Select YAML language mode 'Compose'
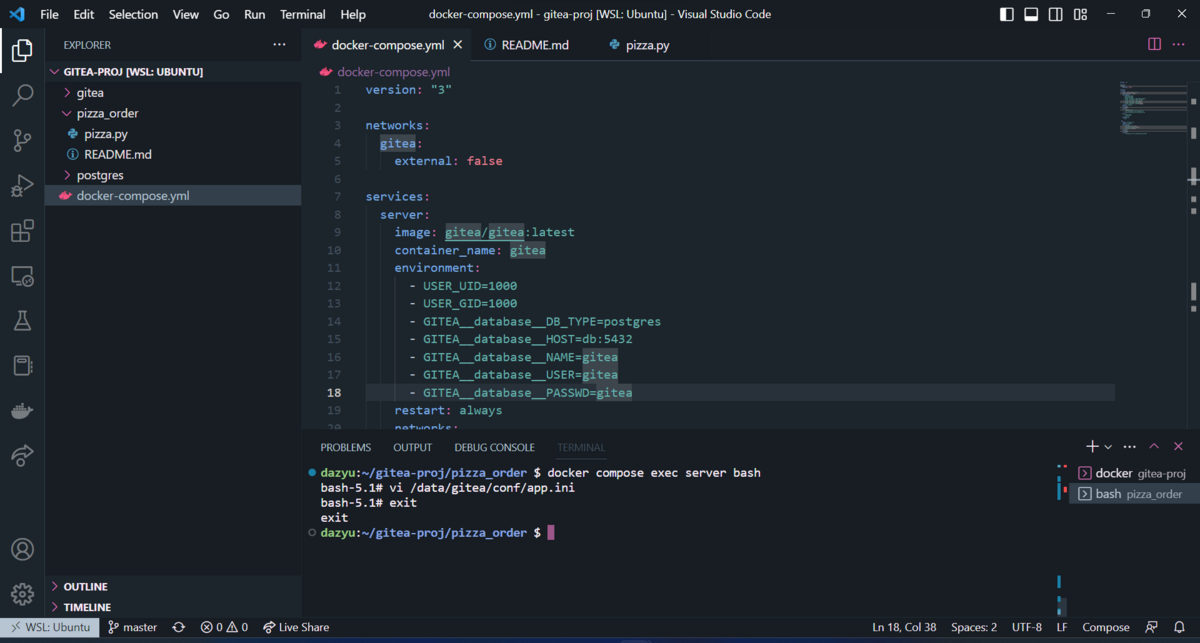 click(1106, 627)
